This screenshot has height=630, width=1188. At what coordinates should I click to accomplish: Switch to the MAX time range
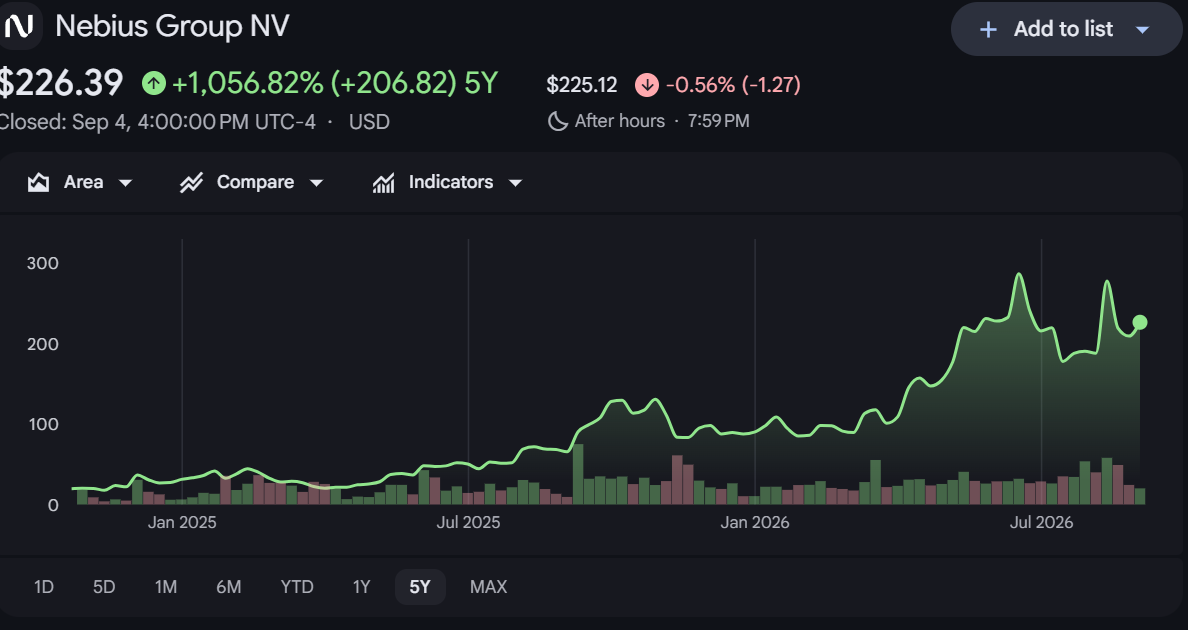pyautogui.click(x=489, y=587)
